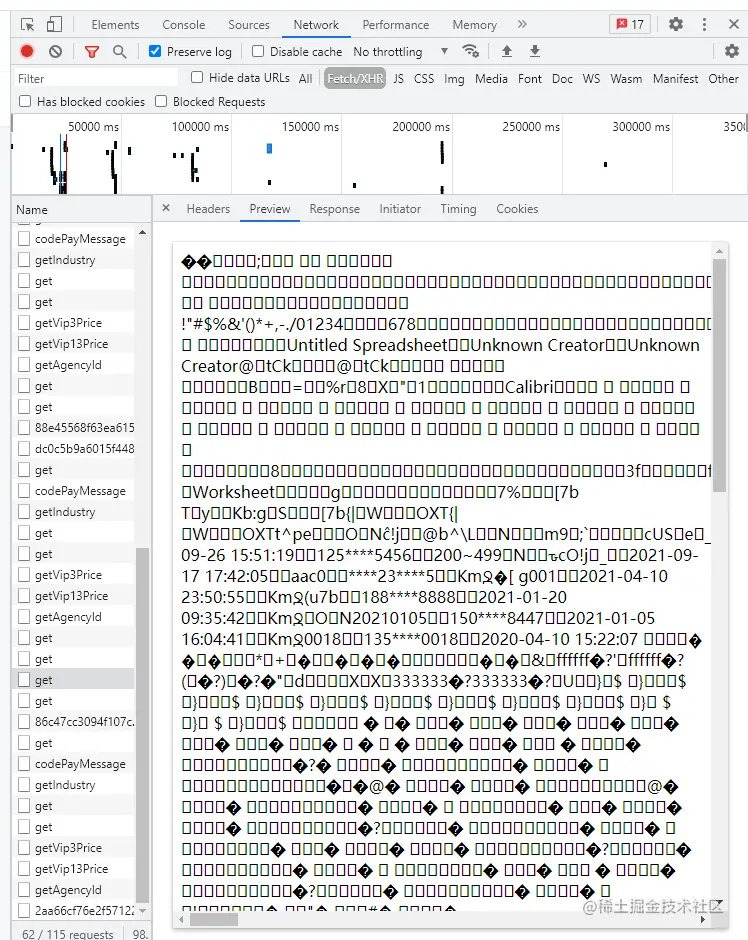The image size is (748, 940).
Task: Filter requests by Manifest
Action: coord(675,79)
